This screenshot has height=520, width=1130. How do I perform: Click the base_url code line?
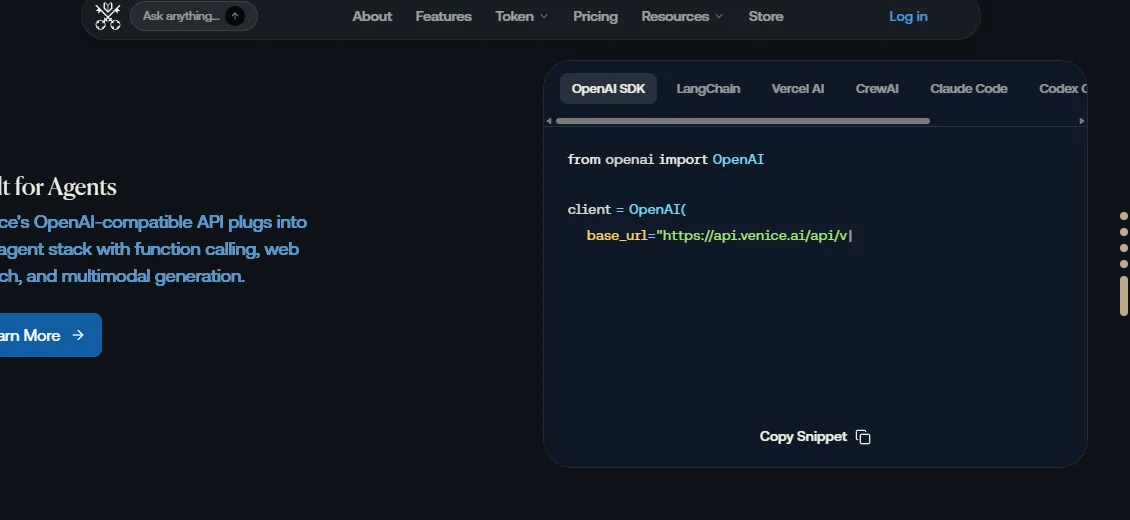[x=719, y=236]
